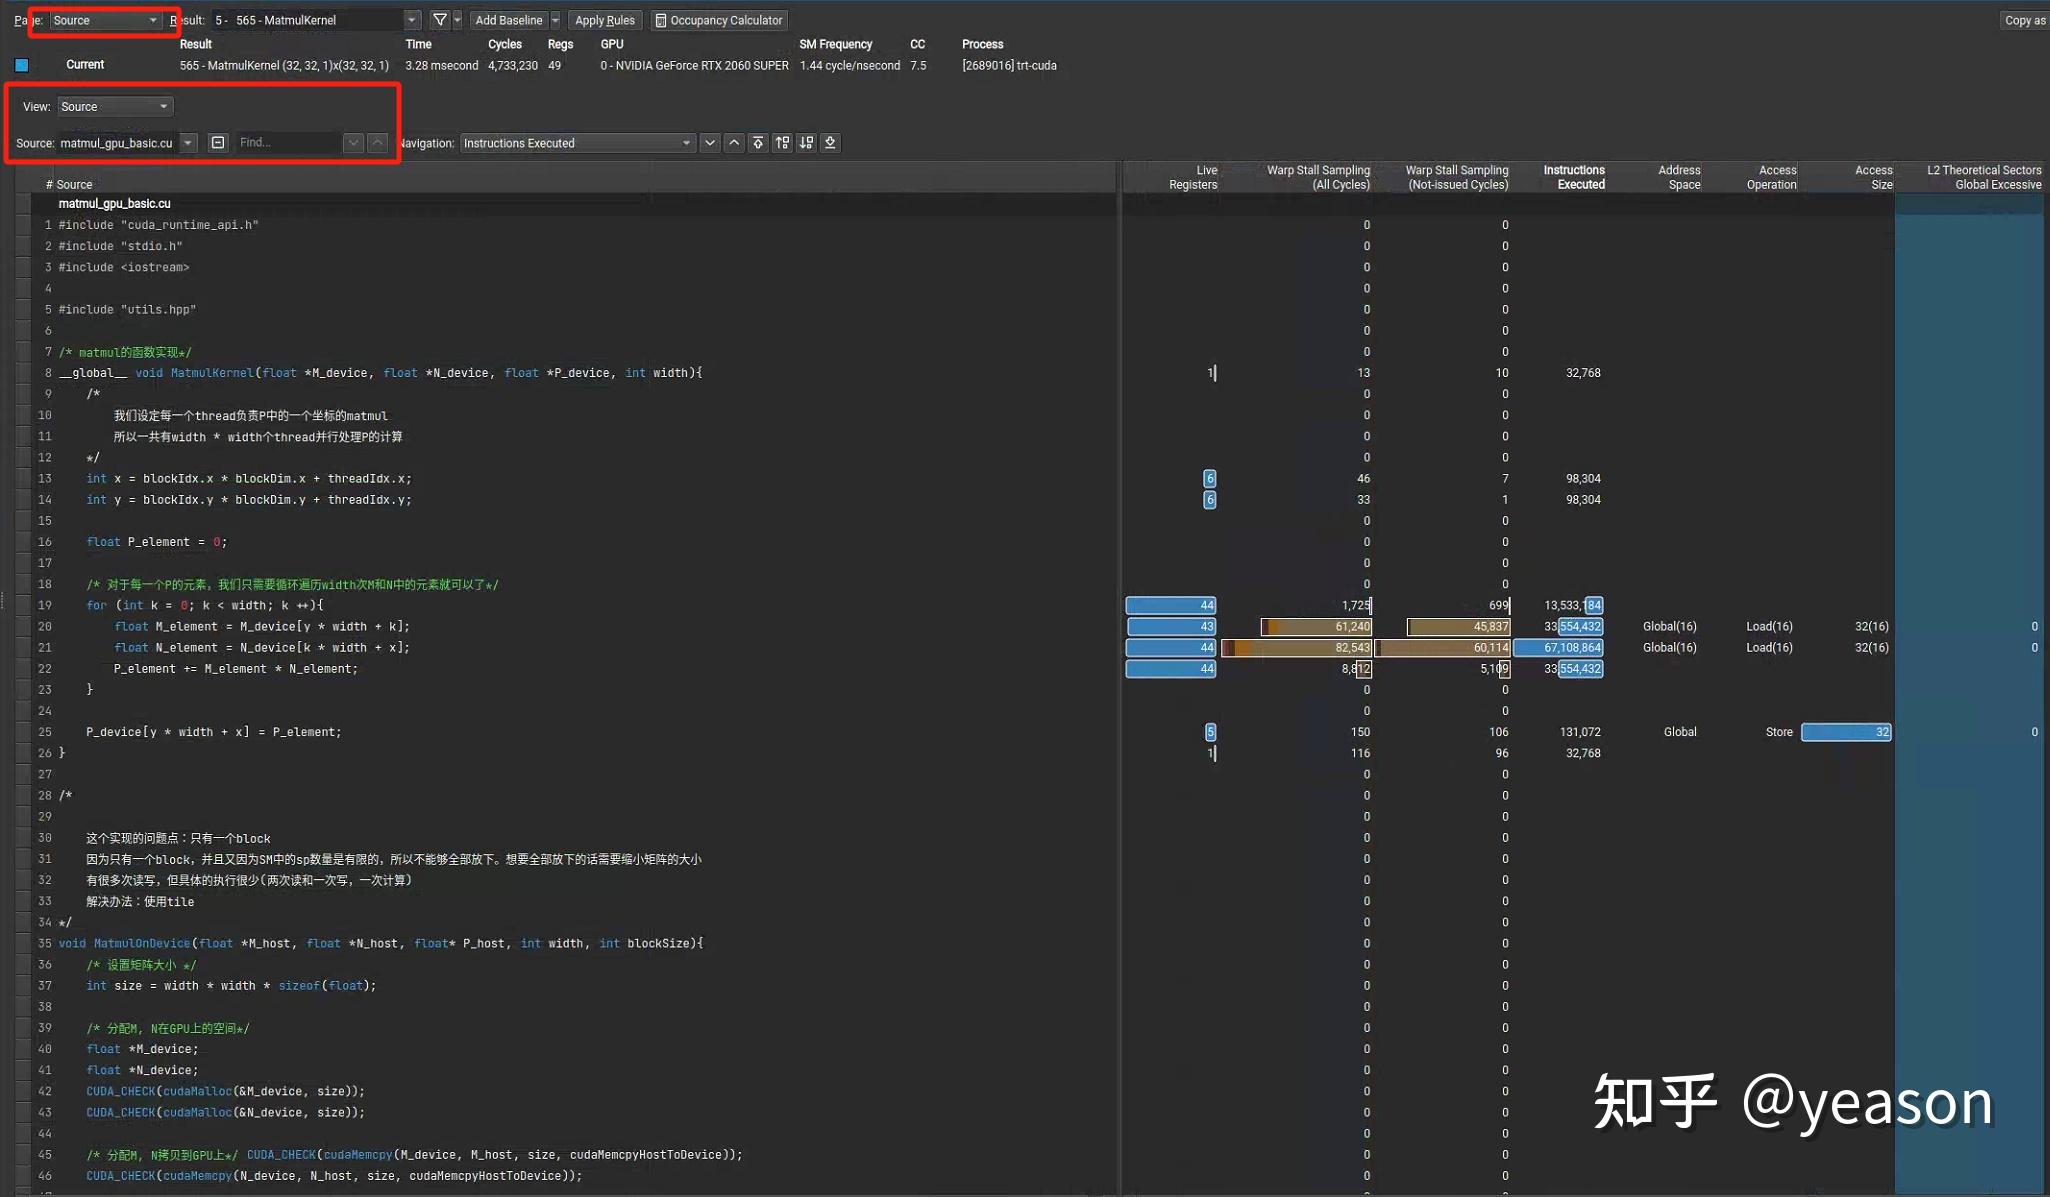Click inside the Find text field
The height and width of the screenshot is (1197, 2050).
tap(287, 143)
